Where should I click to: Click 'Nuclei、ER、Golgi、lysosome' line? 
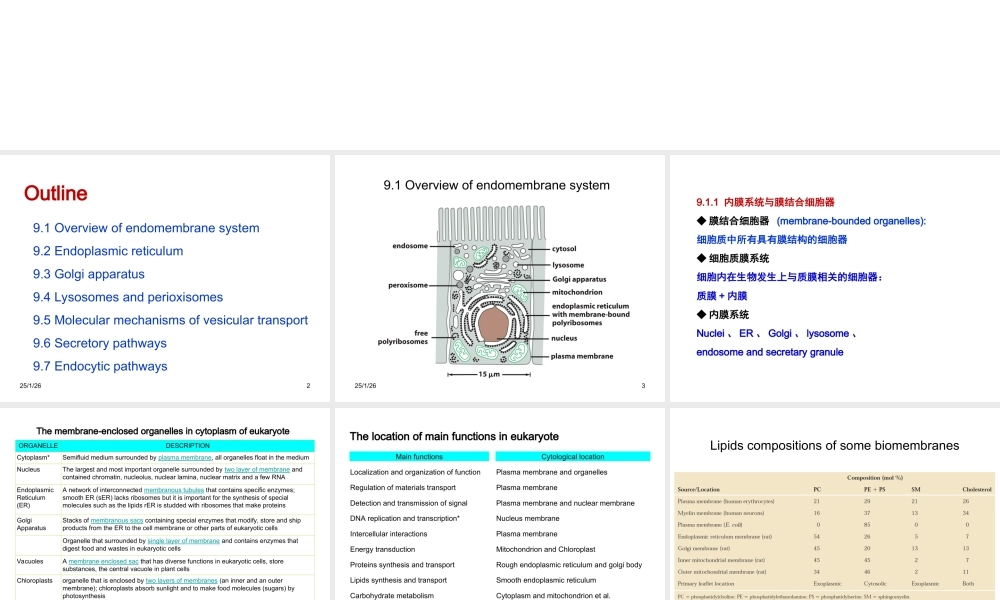click(777, 333)
